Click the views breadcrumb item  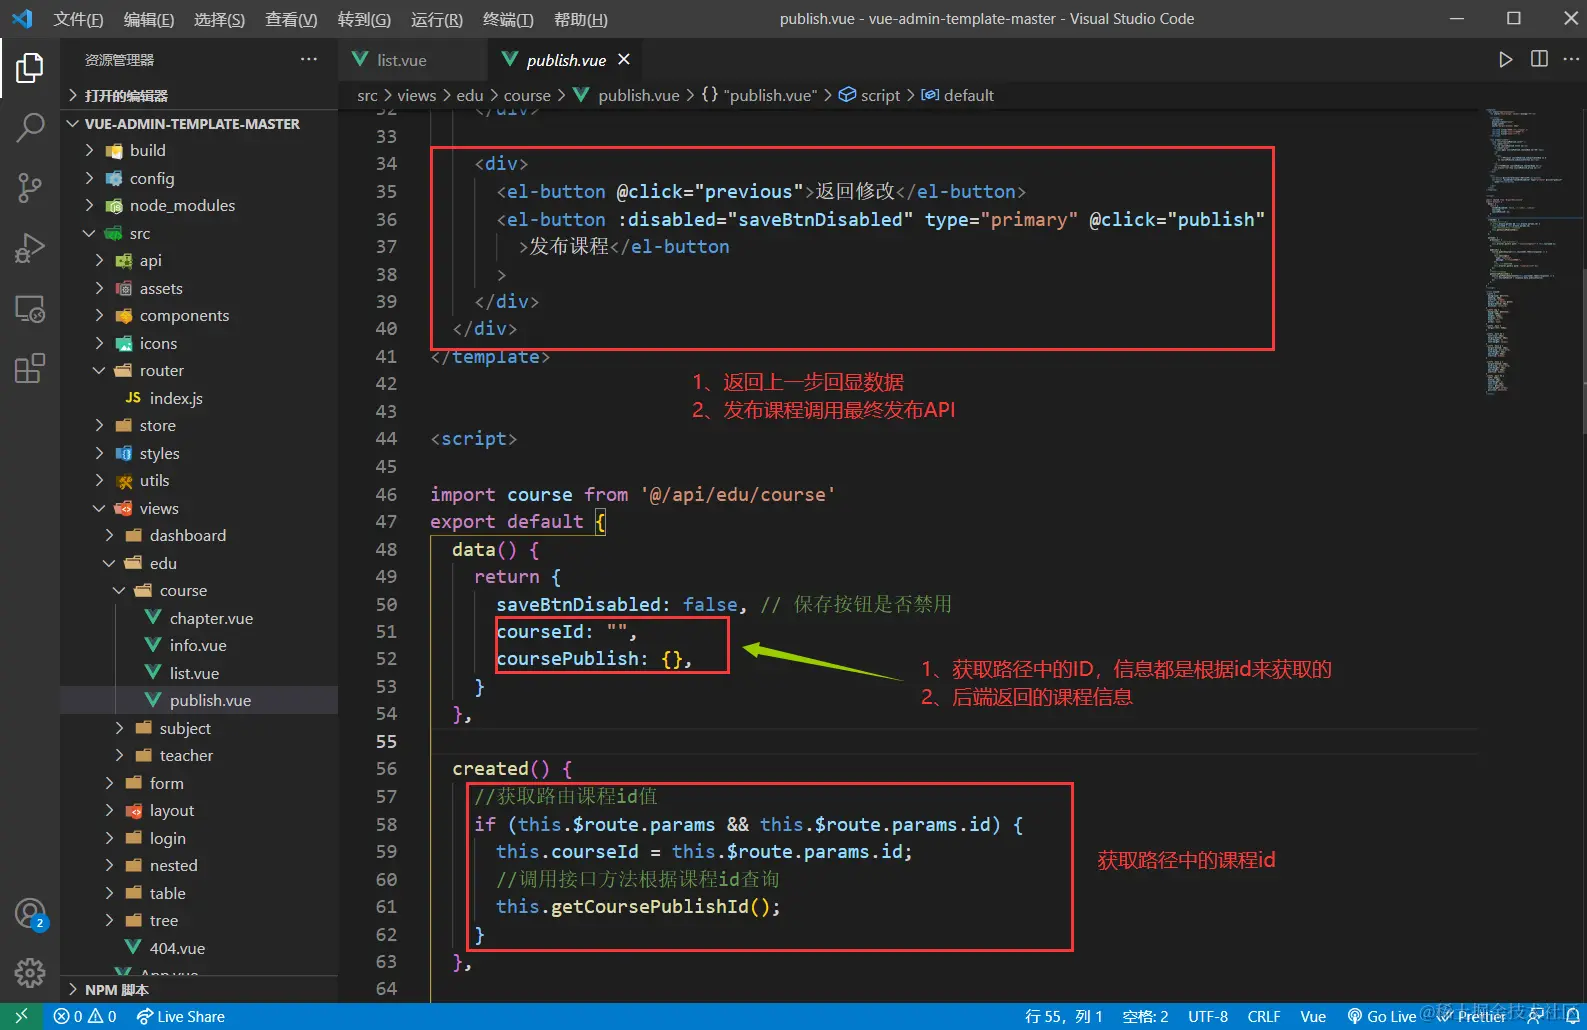coord(417,95)
